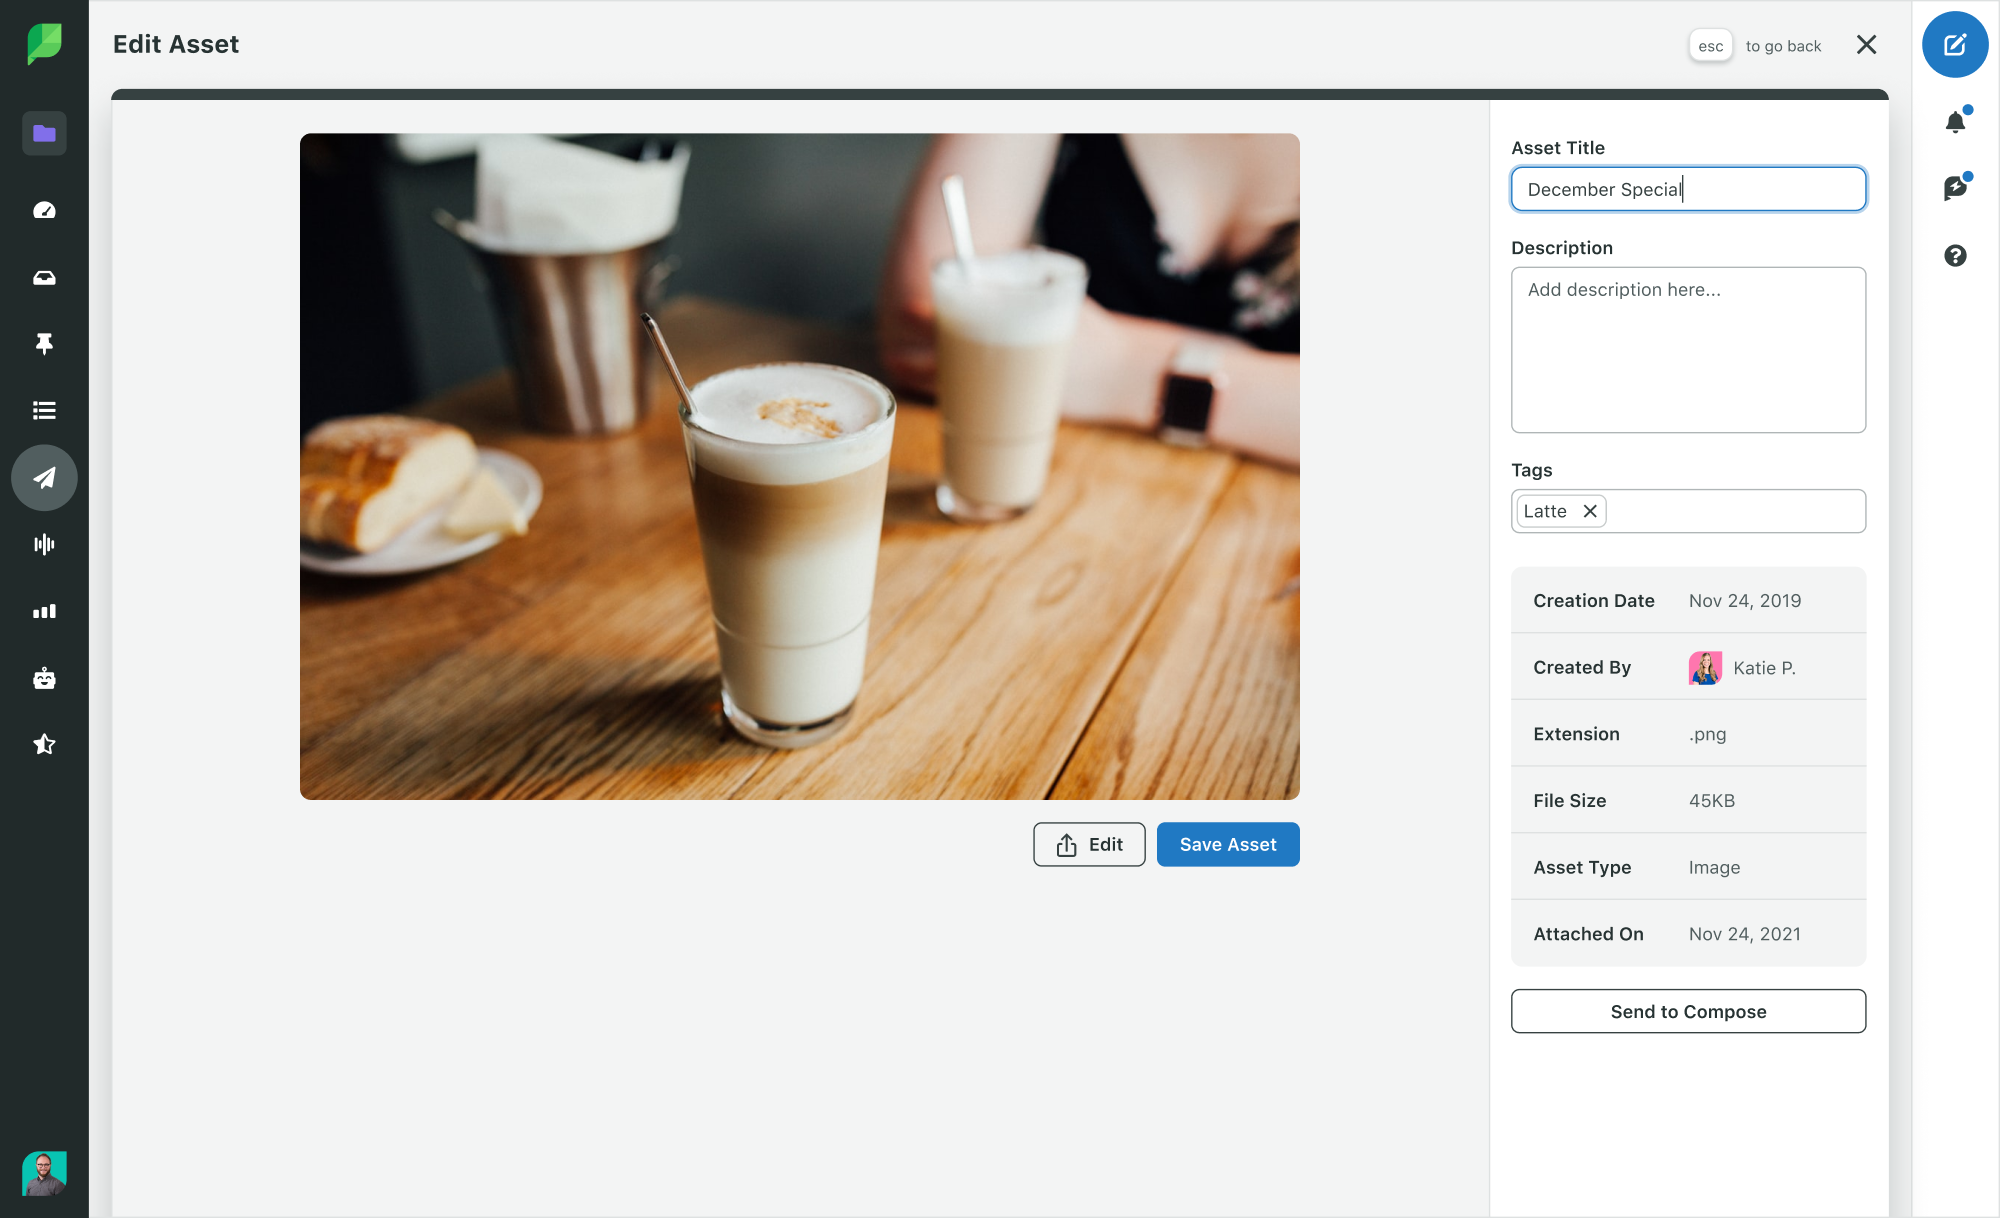The height and width of the screenshot is (1218, 2000).
Task: Open the dashboard gauge icon in sidebar
Action: [x=44, y=210]
